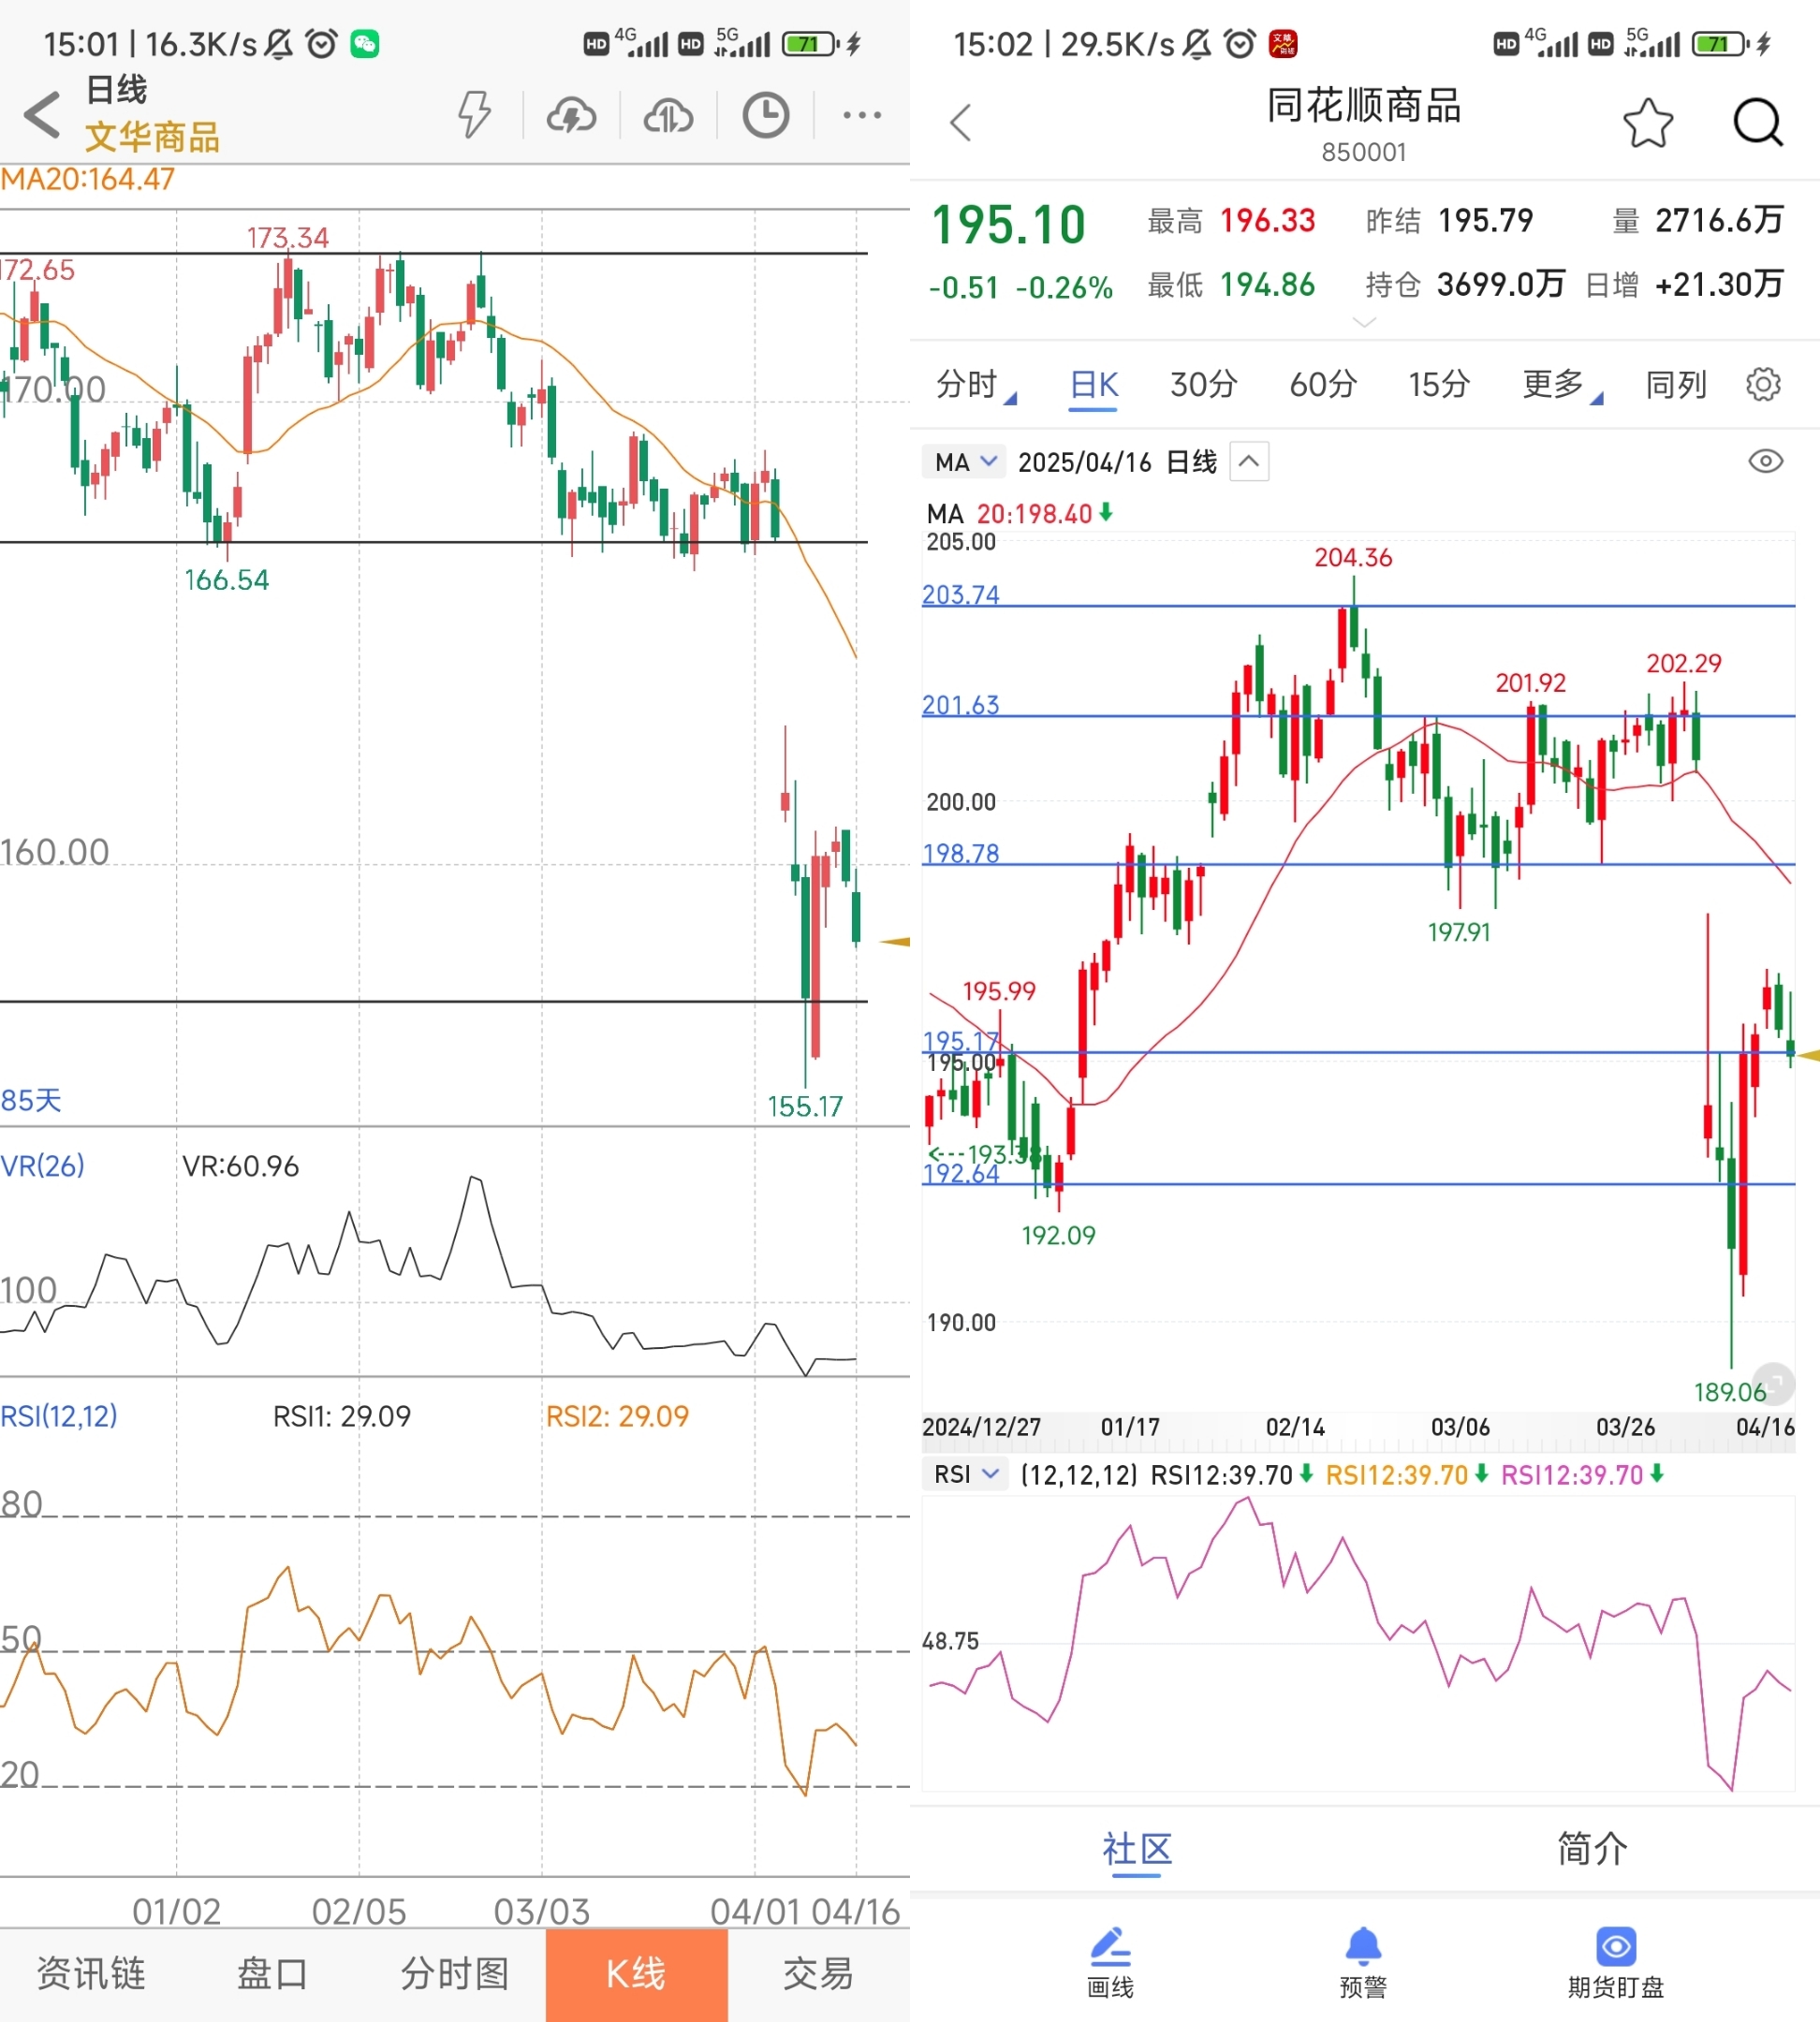Tap the 201.63 horizontal line label
Image resolution: width=1820 pixels, height=2022 pixels.
pos(960,705)
